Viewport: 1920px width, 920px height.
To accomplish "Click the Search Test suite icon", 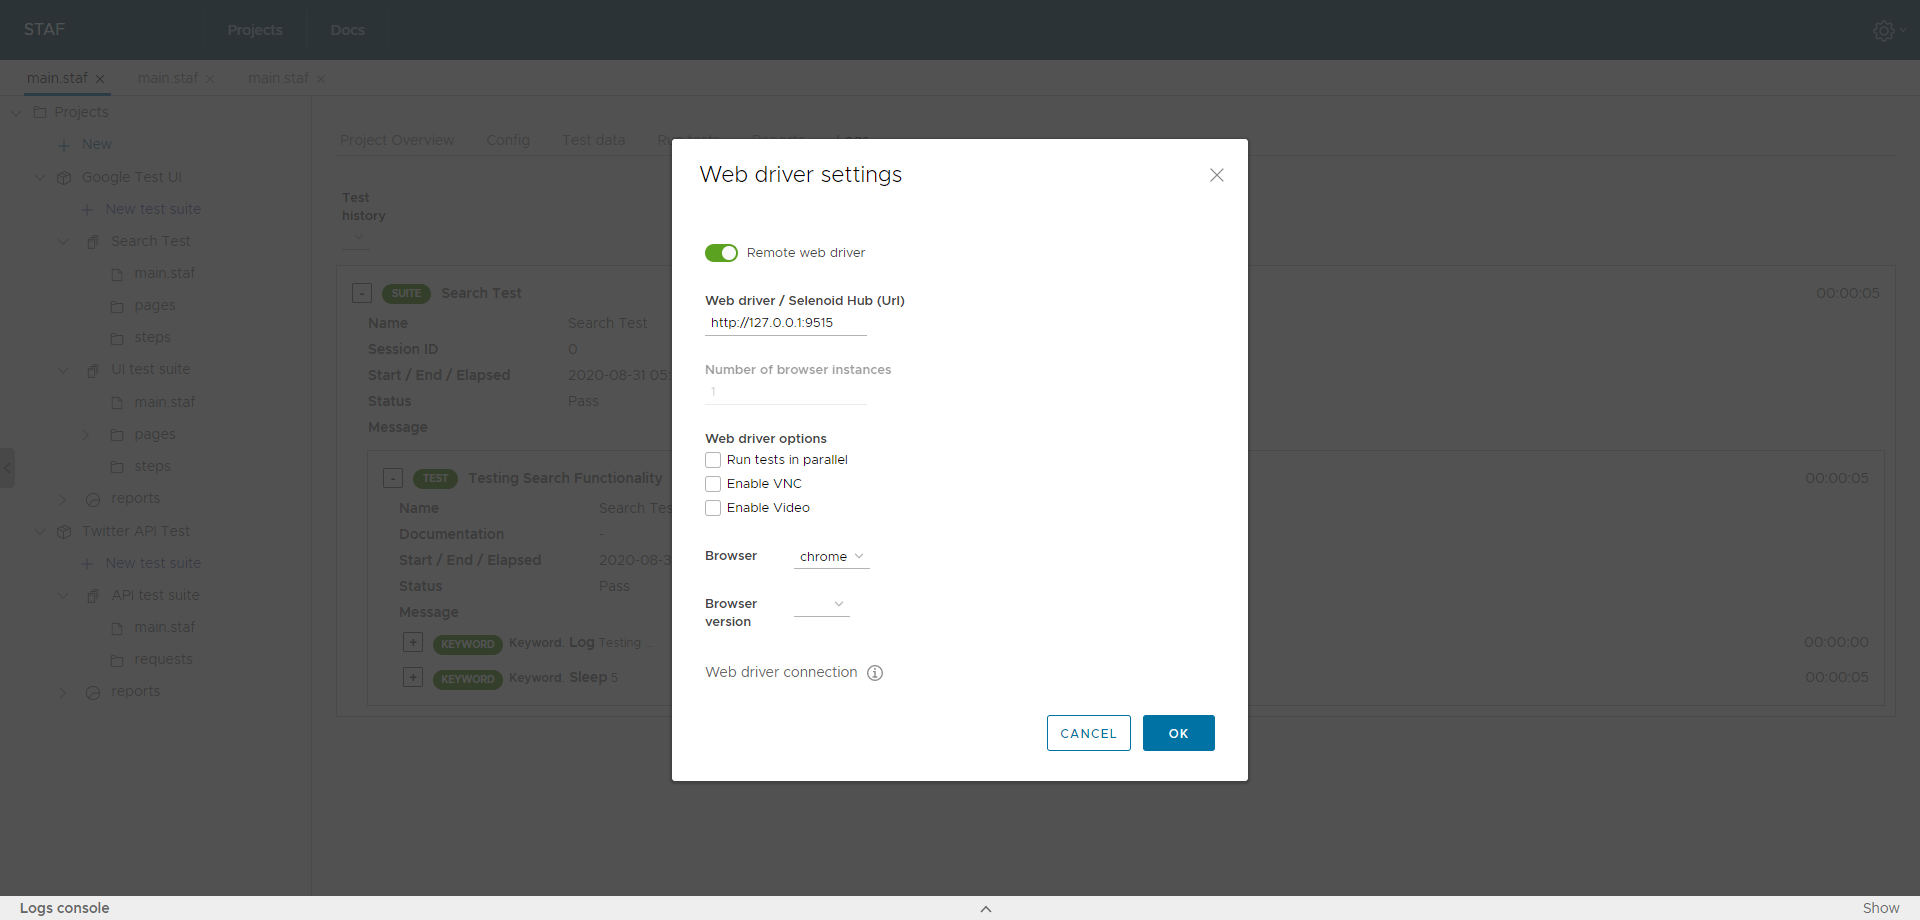I will 93,242.
